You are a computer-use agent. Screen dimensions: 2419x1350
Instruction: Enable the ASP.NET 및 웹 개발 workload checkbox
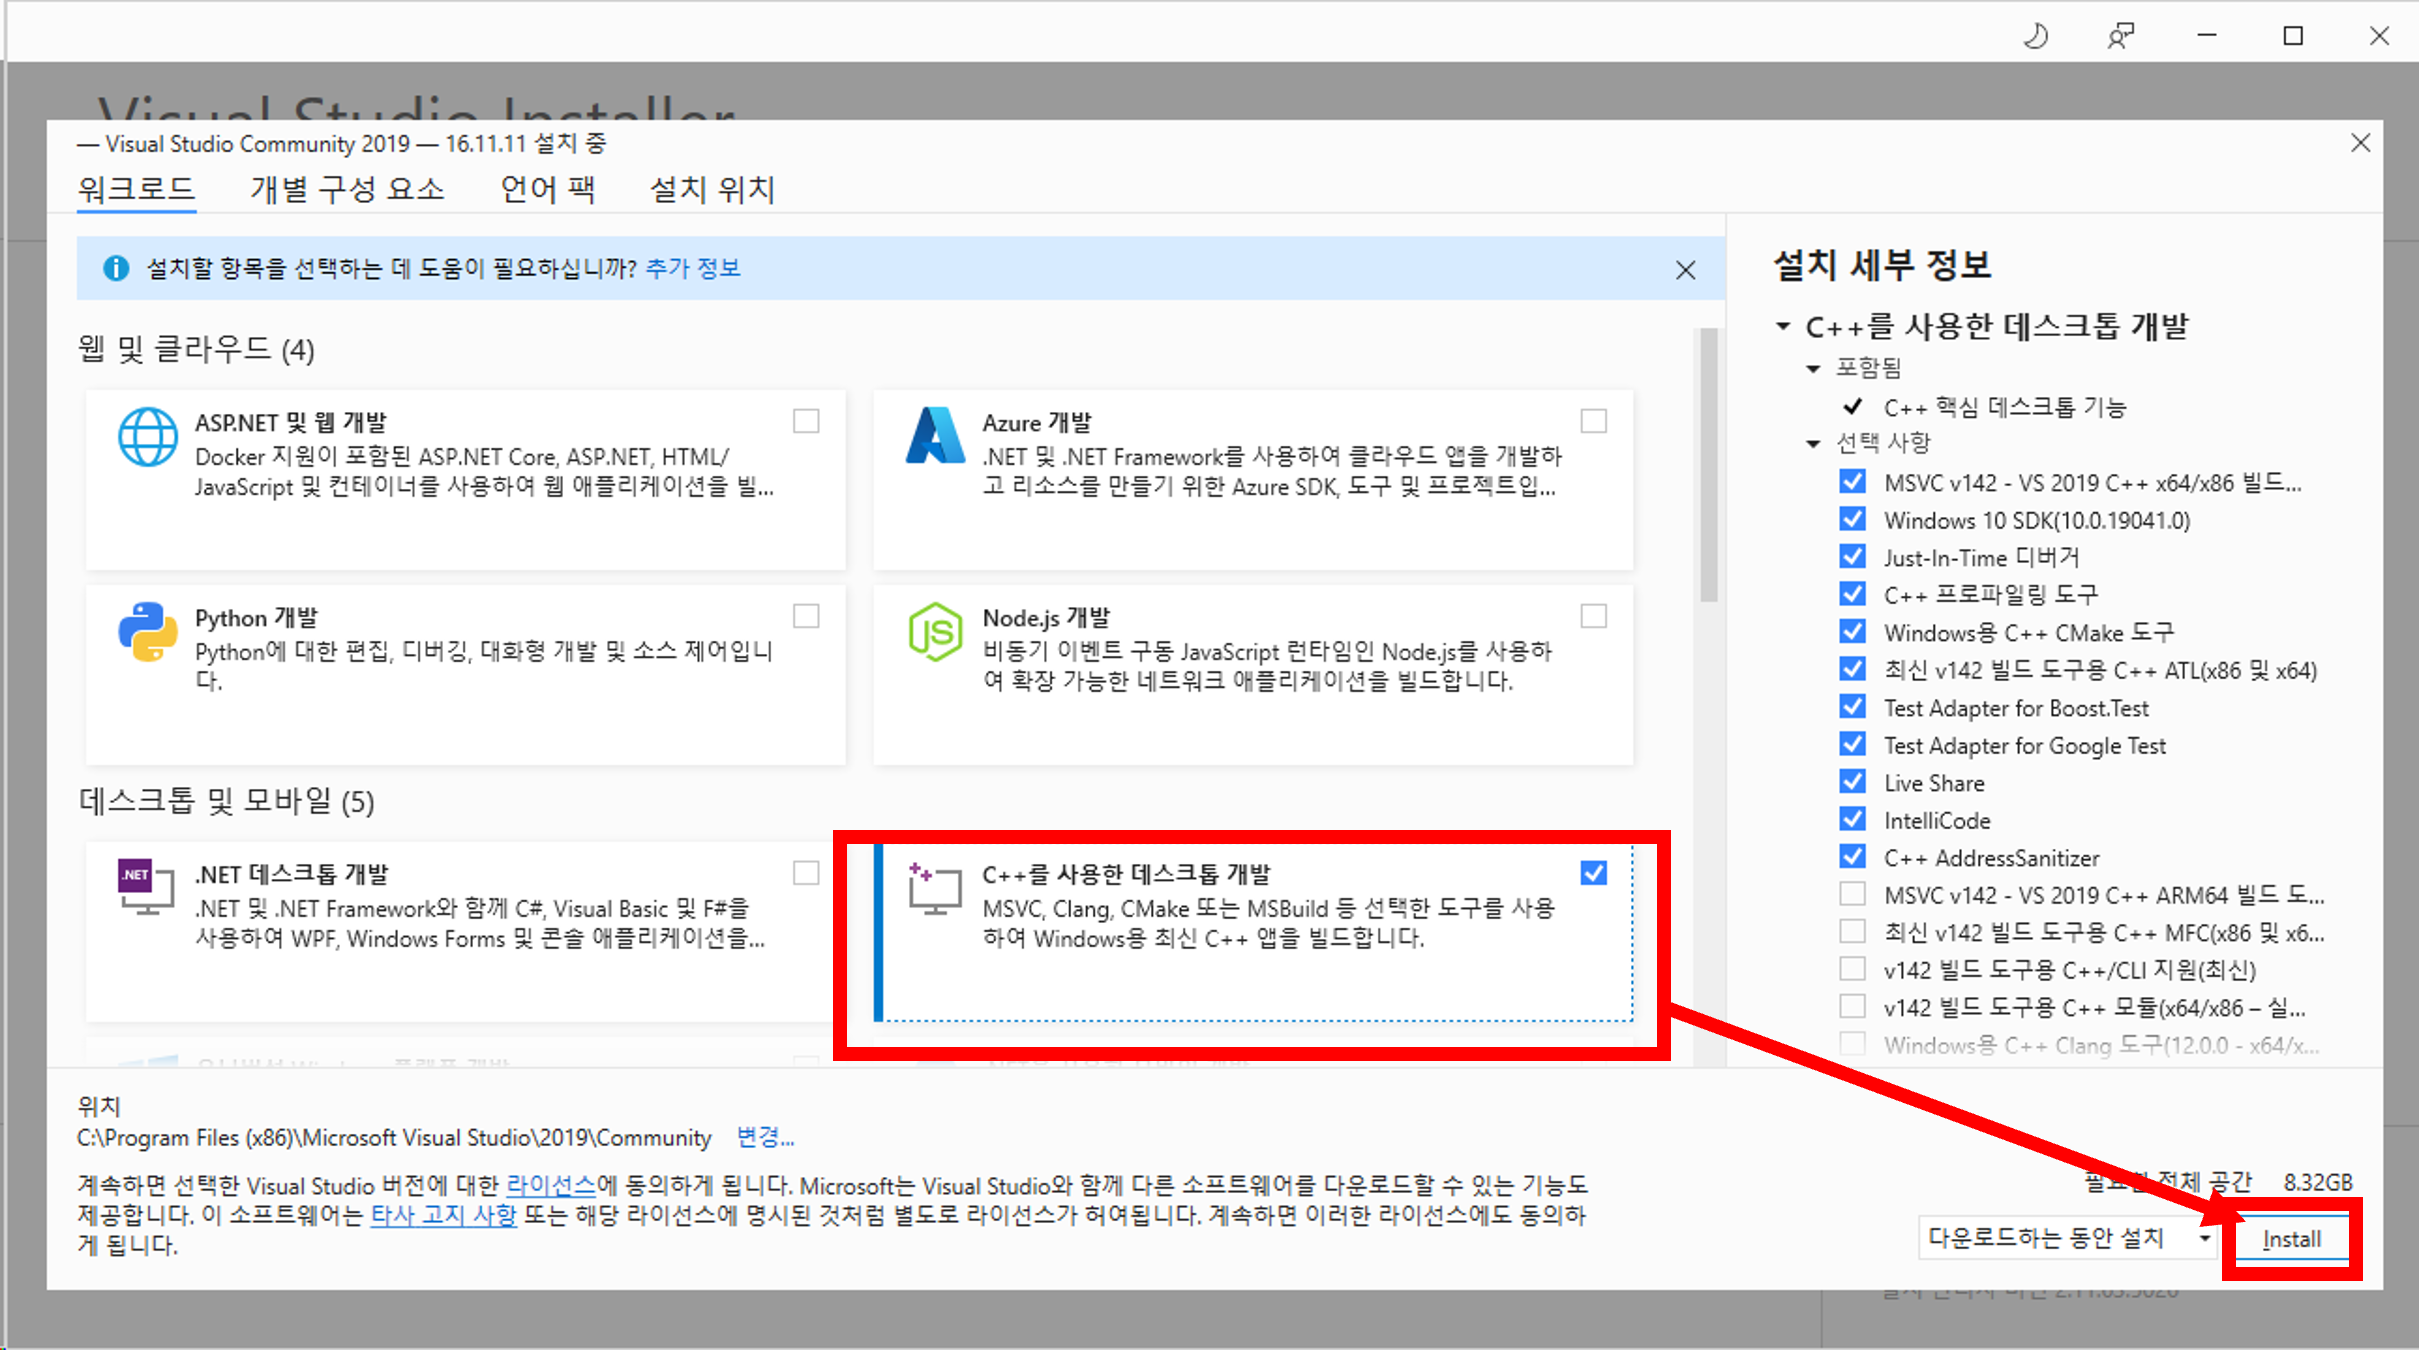coord(806,421)
